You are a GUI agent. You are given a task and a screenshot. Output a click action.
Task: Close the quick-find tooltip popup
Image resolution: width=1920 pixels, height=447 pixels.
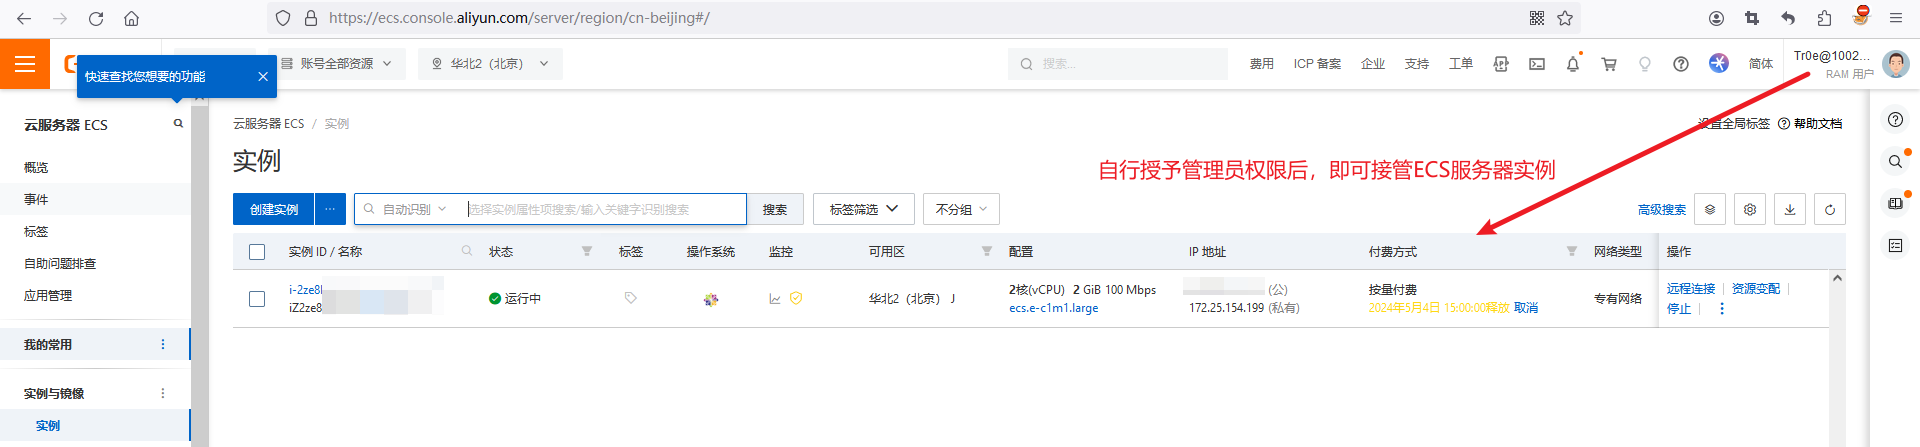pos(262,77)
